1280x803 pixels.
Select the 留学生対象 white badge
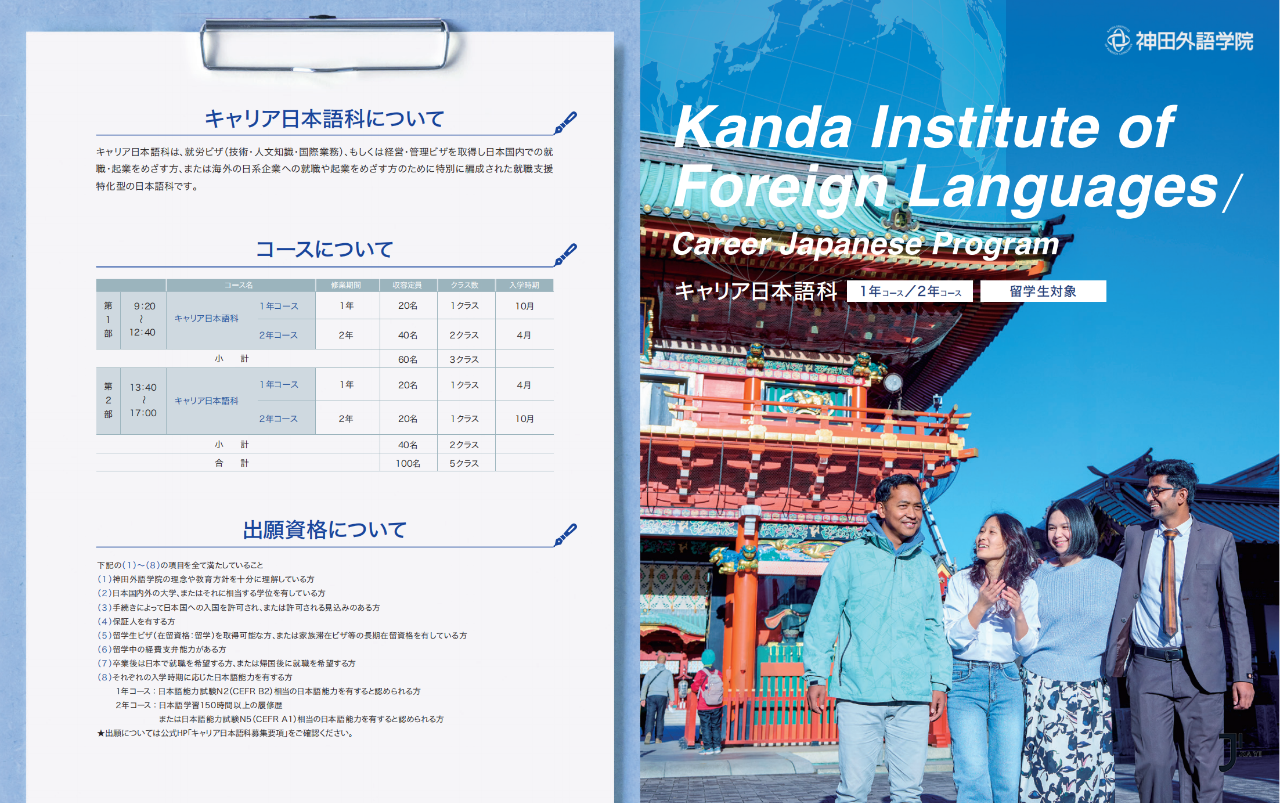point(1043,292)
